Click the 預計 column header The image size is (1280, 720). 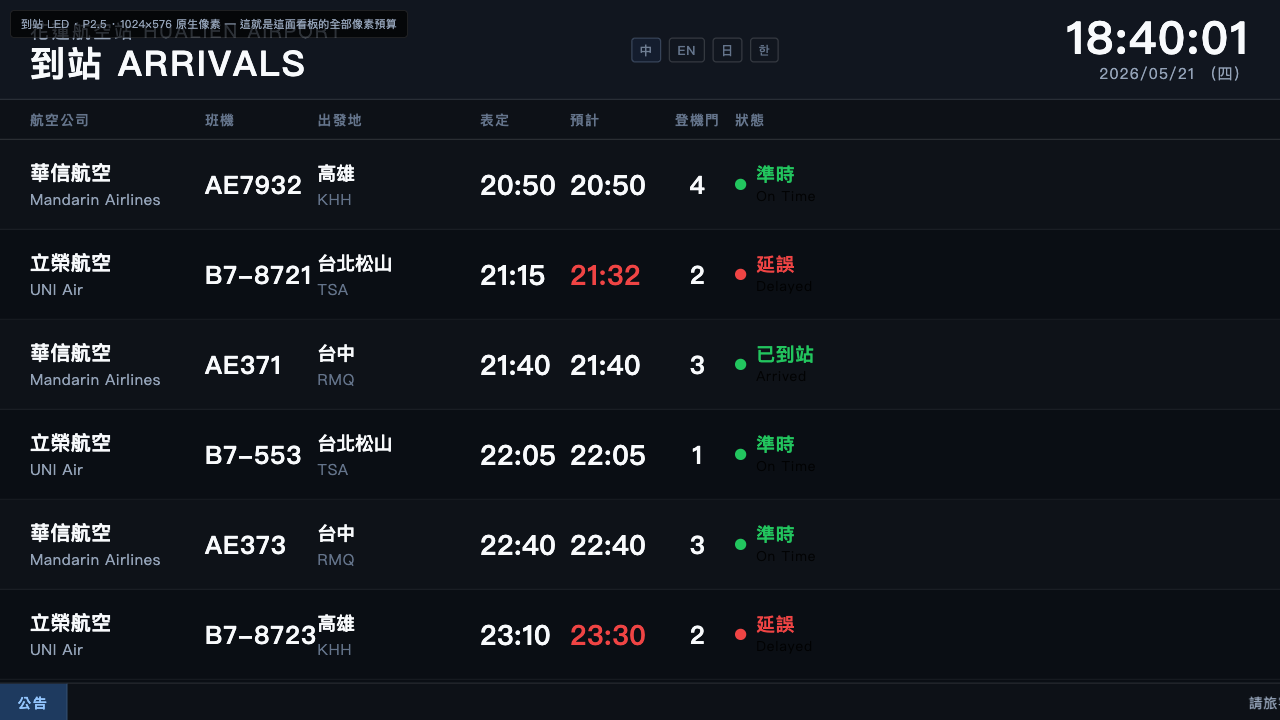(x=585, y=120)
